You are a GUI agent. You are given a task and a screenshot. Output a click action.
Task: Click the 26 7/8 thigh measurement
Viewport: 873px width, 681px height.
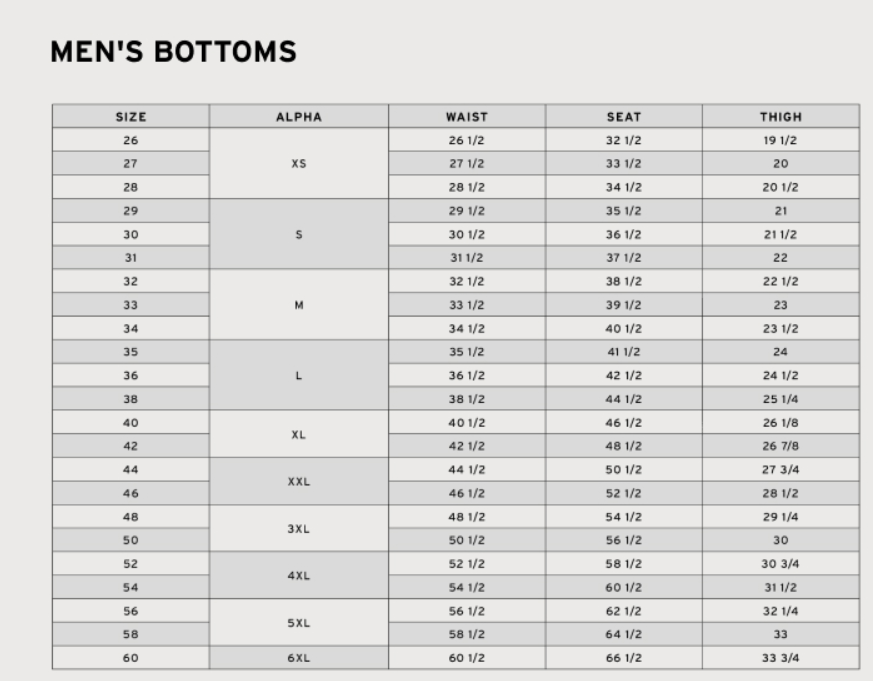(x=780, y=446)
